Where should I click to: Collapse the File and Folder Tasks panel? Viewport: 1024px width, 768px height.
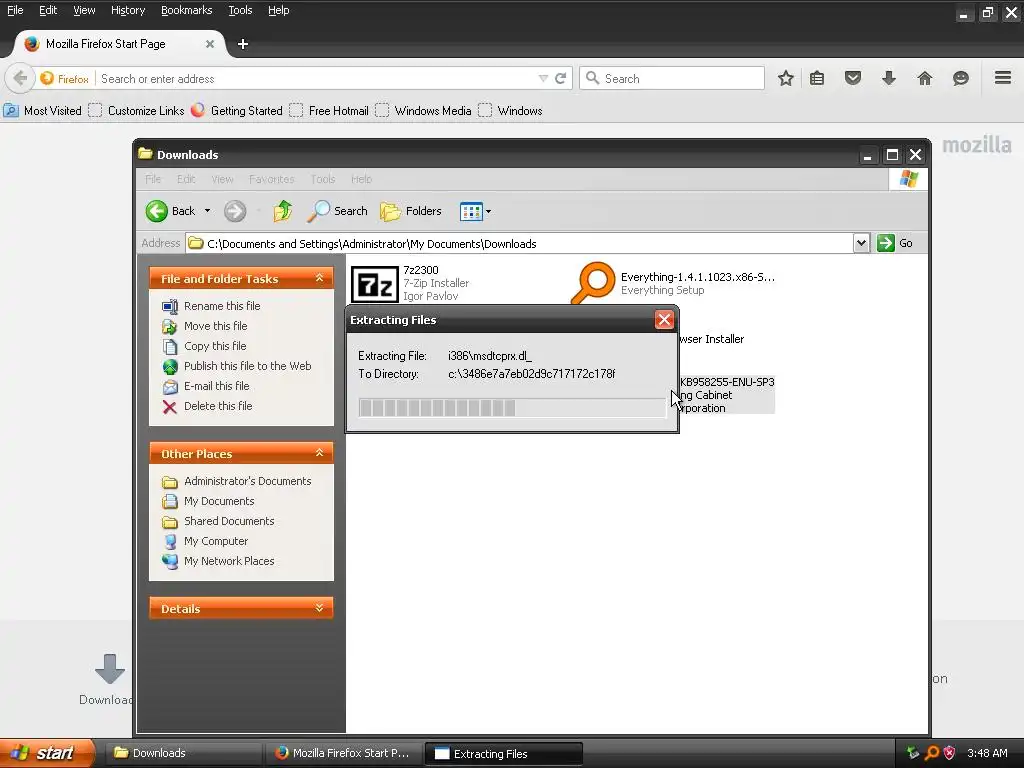point(319,278)
